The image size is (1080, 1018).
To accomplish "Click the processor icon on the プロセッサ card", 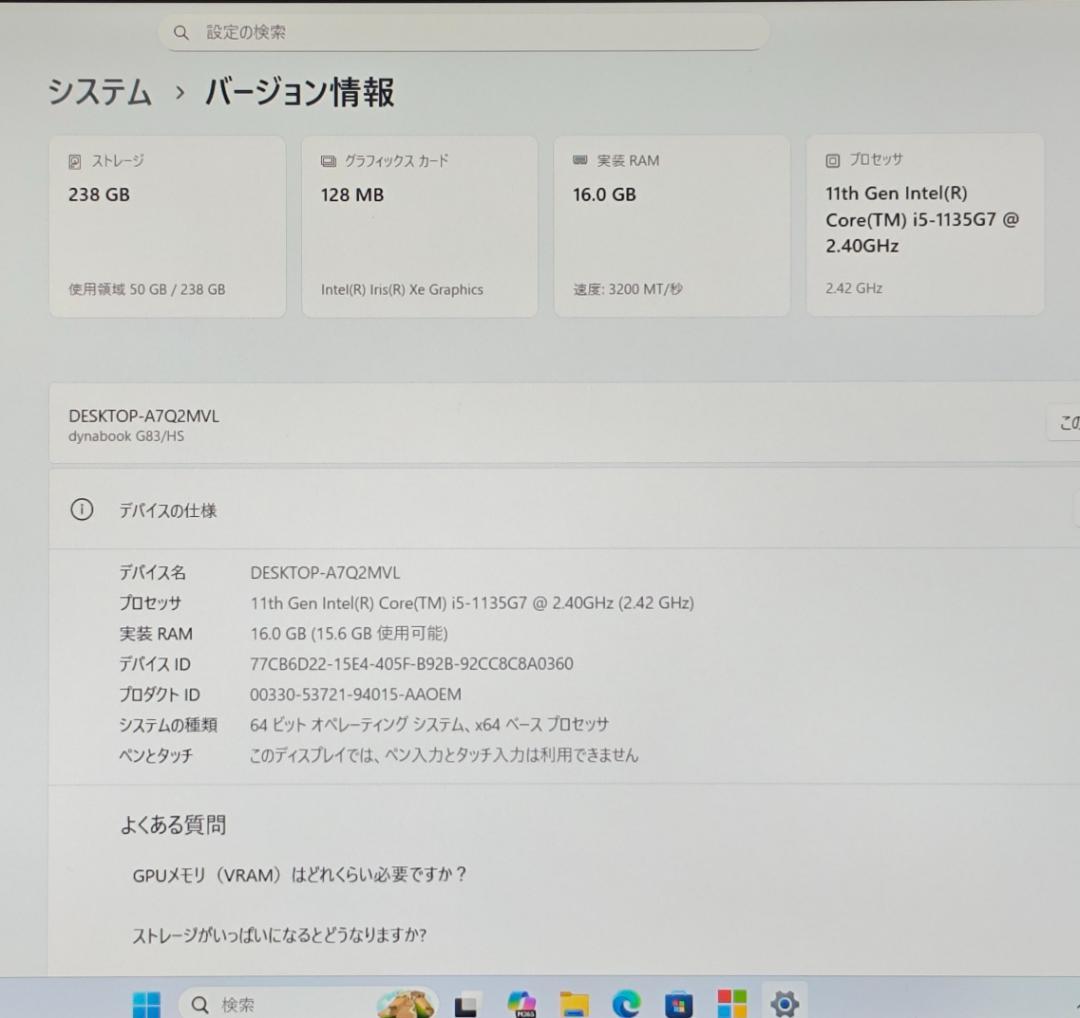I will tap(831, 160).
